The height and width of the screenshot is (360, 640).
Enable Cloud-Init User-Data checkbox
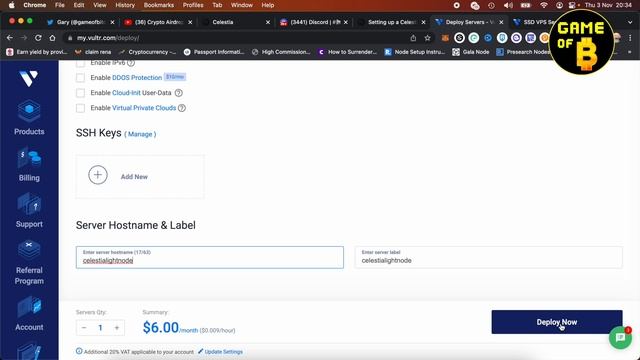click(80, 93)
